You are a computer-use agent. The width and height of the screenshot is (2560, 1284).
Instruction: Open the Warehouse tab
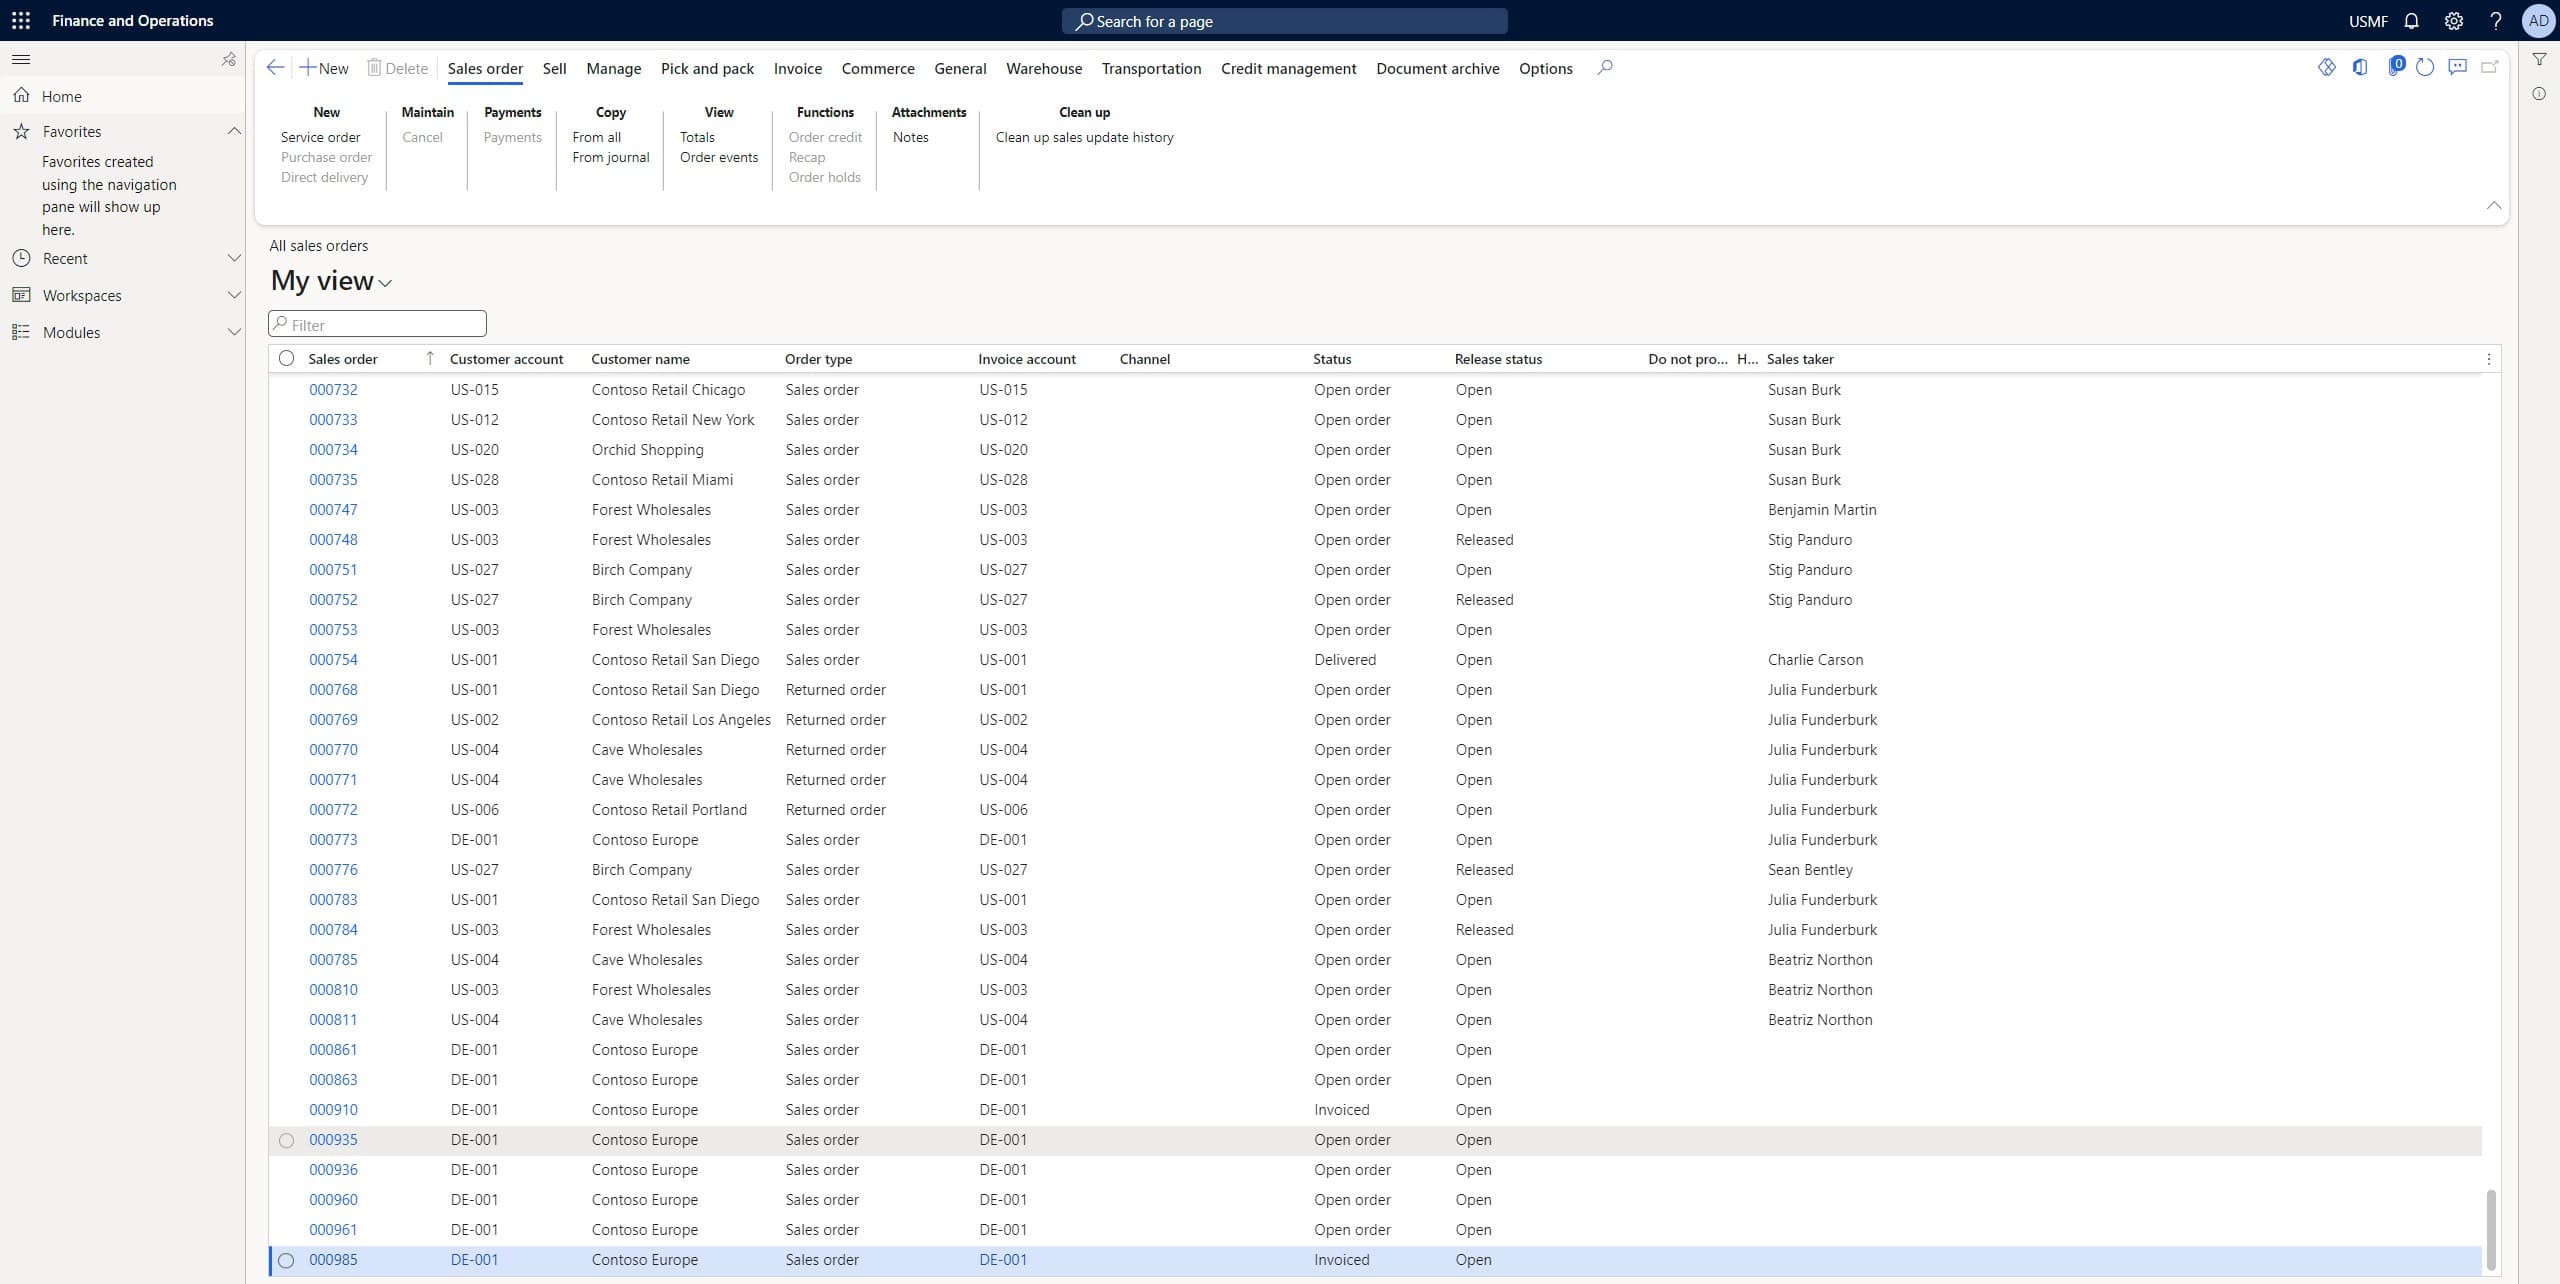(x=1043, y=68)
